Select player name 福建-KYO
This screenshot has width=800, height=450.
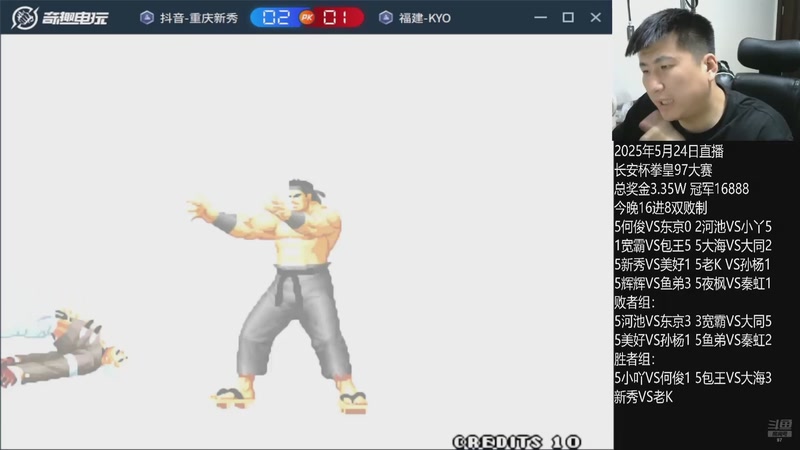(425, 18)
